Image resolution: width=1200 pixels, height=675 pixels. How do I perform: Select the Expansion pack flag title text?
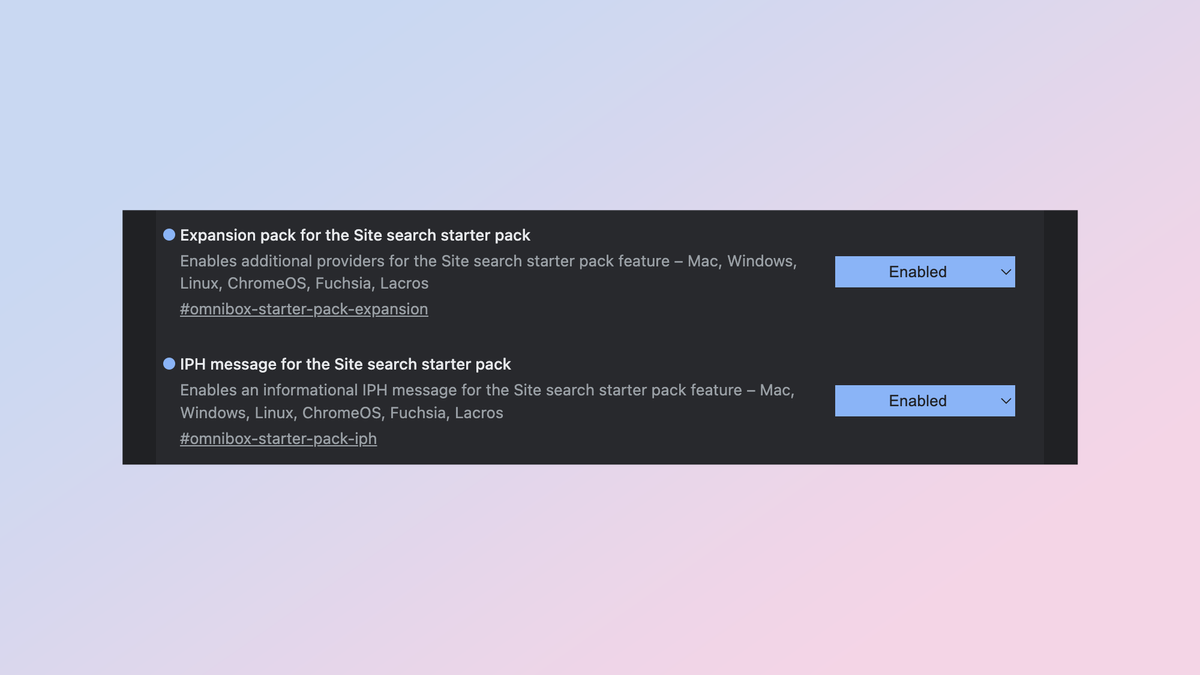tap(354, 234)
